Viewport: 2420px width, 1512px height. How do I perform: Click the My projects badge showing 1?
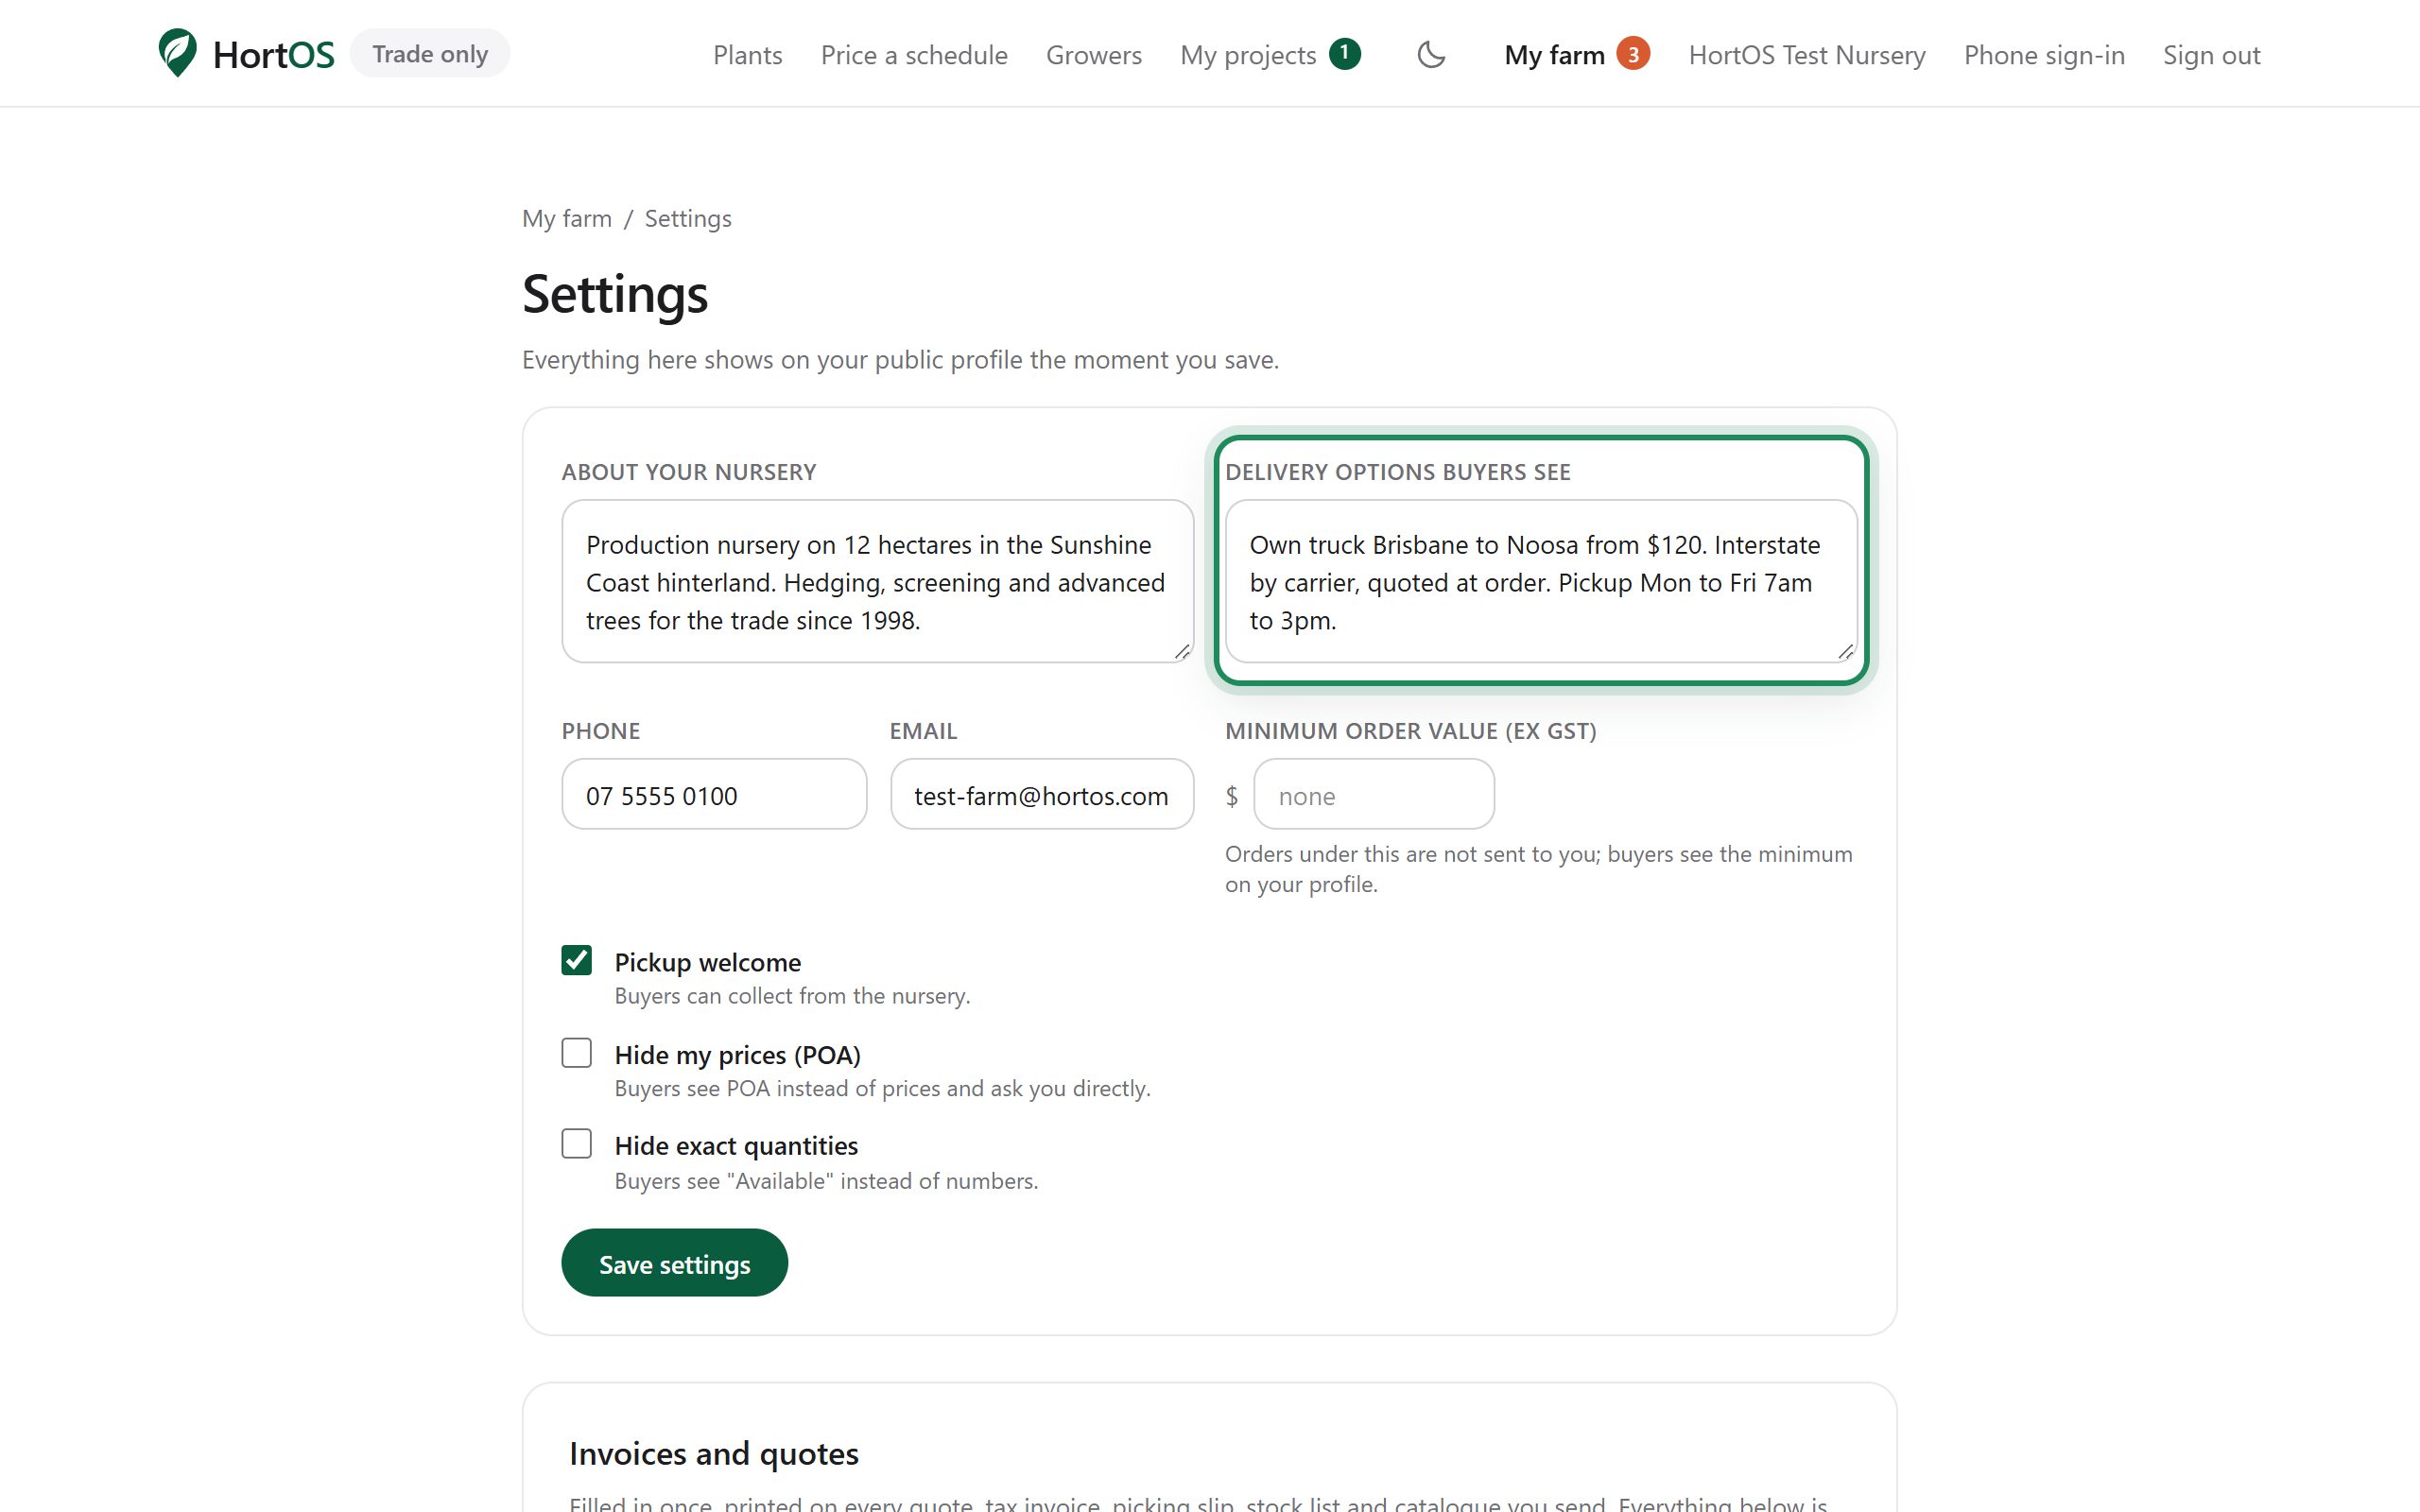click(x=1344, y=53)
